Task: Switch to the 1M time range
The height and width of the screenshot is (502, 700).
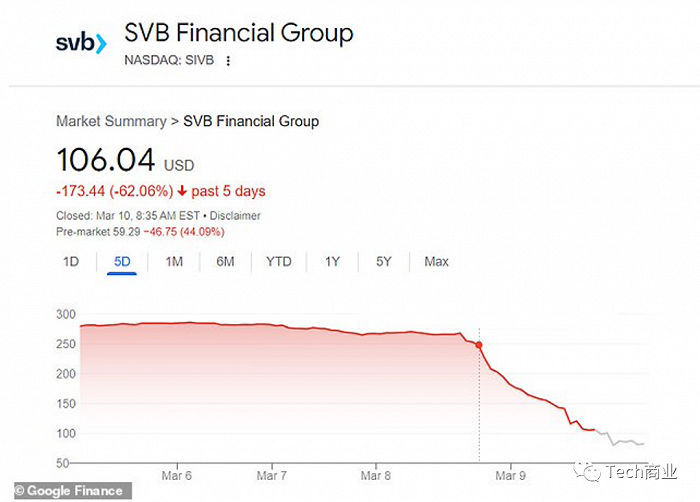Action: pyautogui.click(x=174, y=262)
